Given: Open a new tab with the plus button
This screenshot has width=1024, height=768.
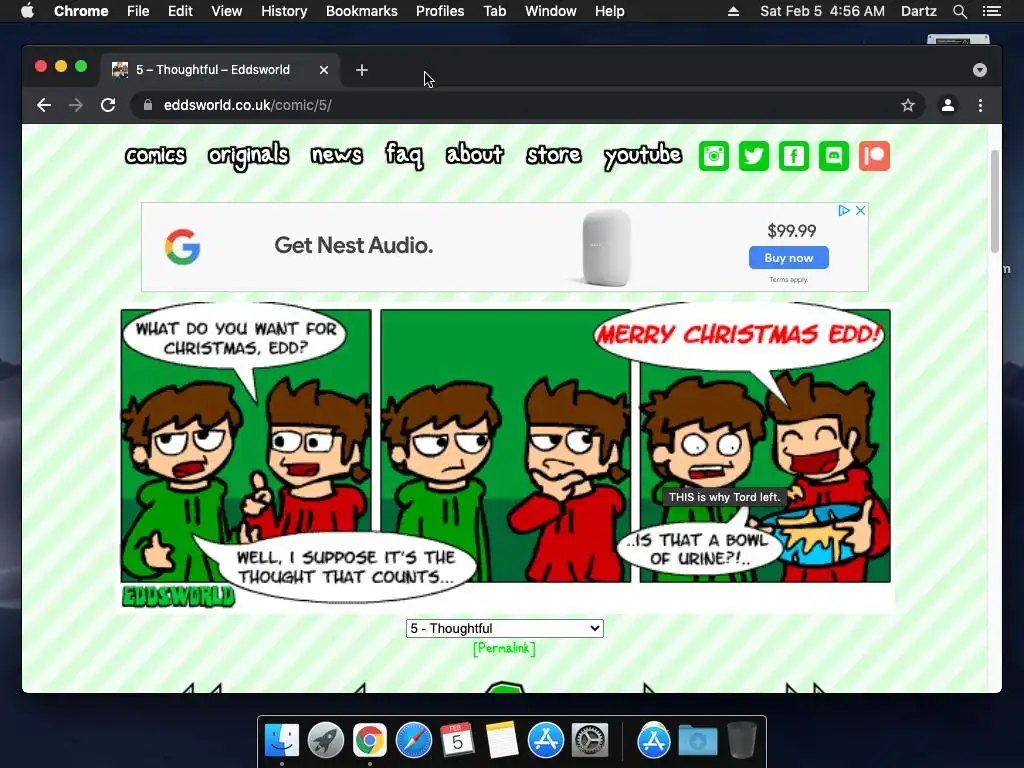Looking at the screenshot, I should (362, 70).
